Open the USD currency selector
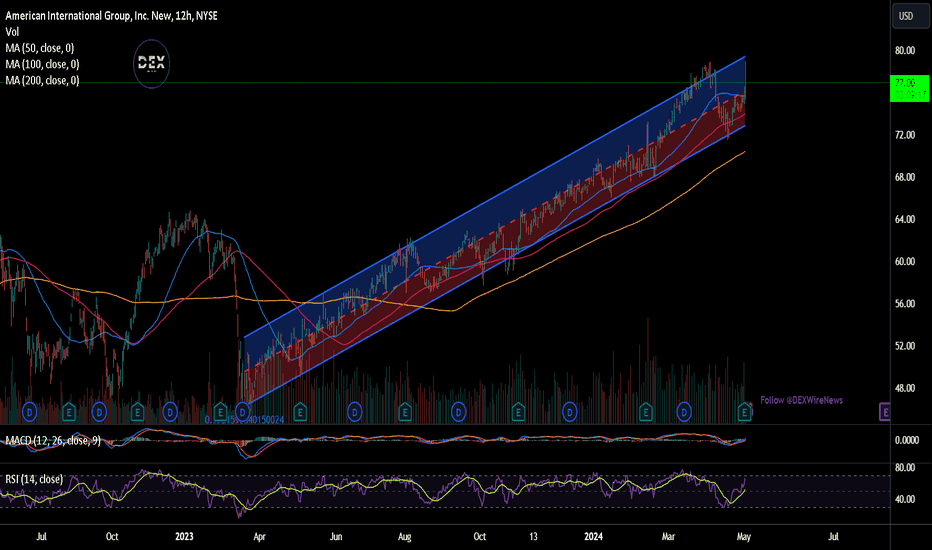 click(911, 16)
